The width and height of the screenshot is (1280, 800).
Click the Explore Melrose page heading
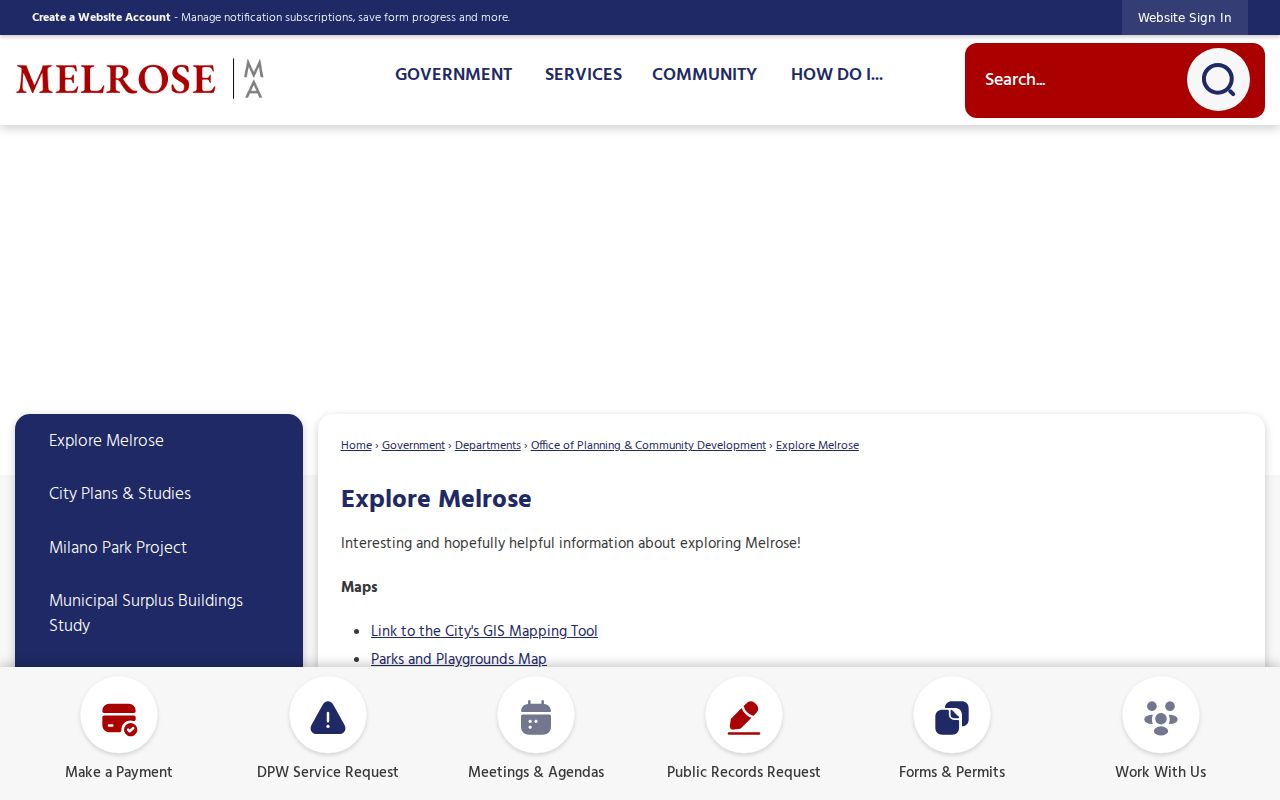436,499
